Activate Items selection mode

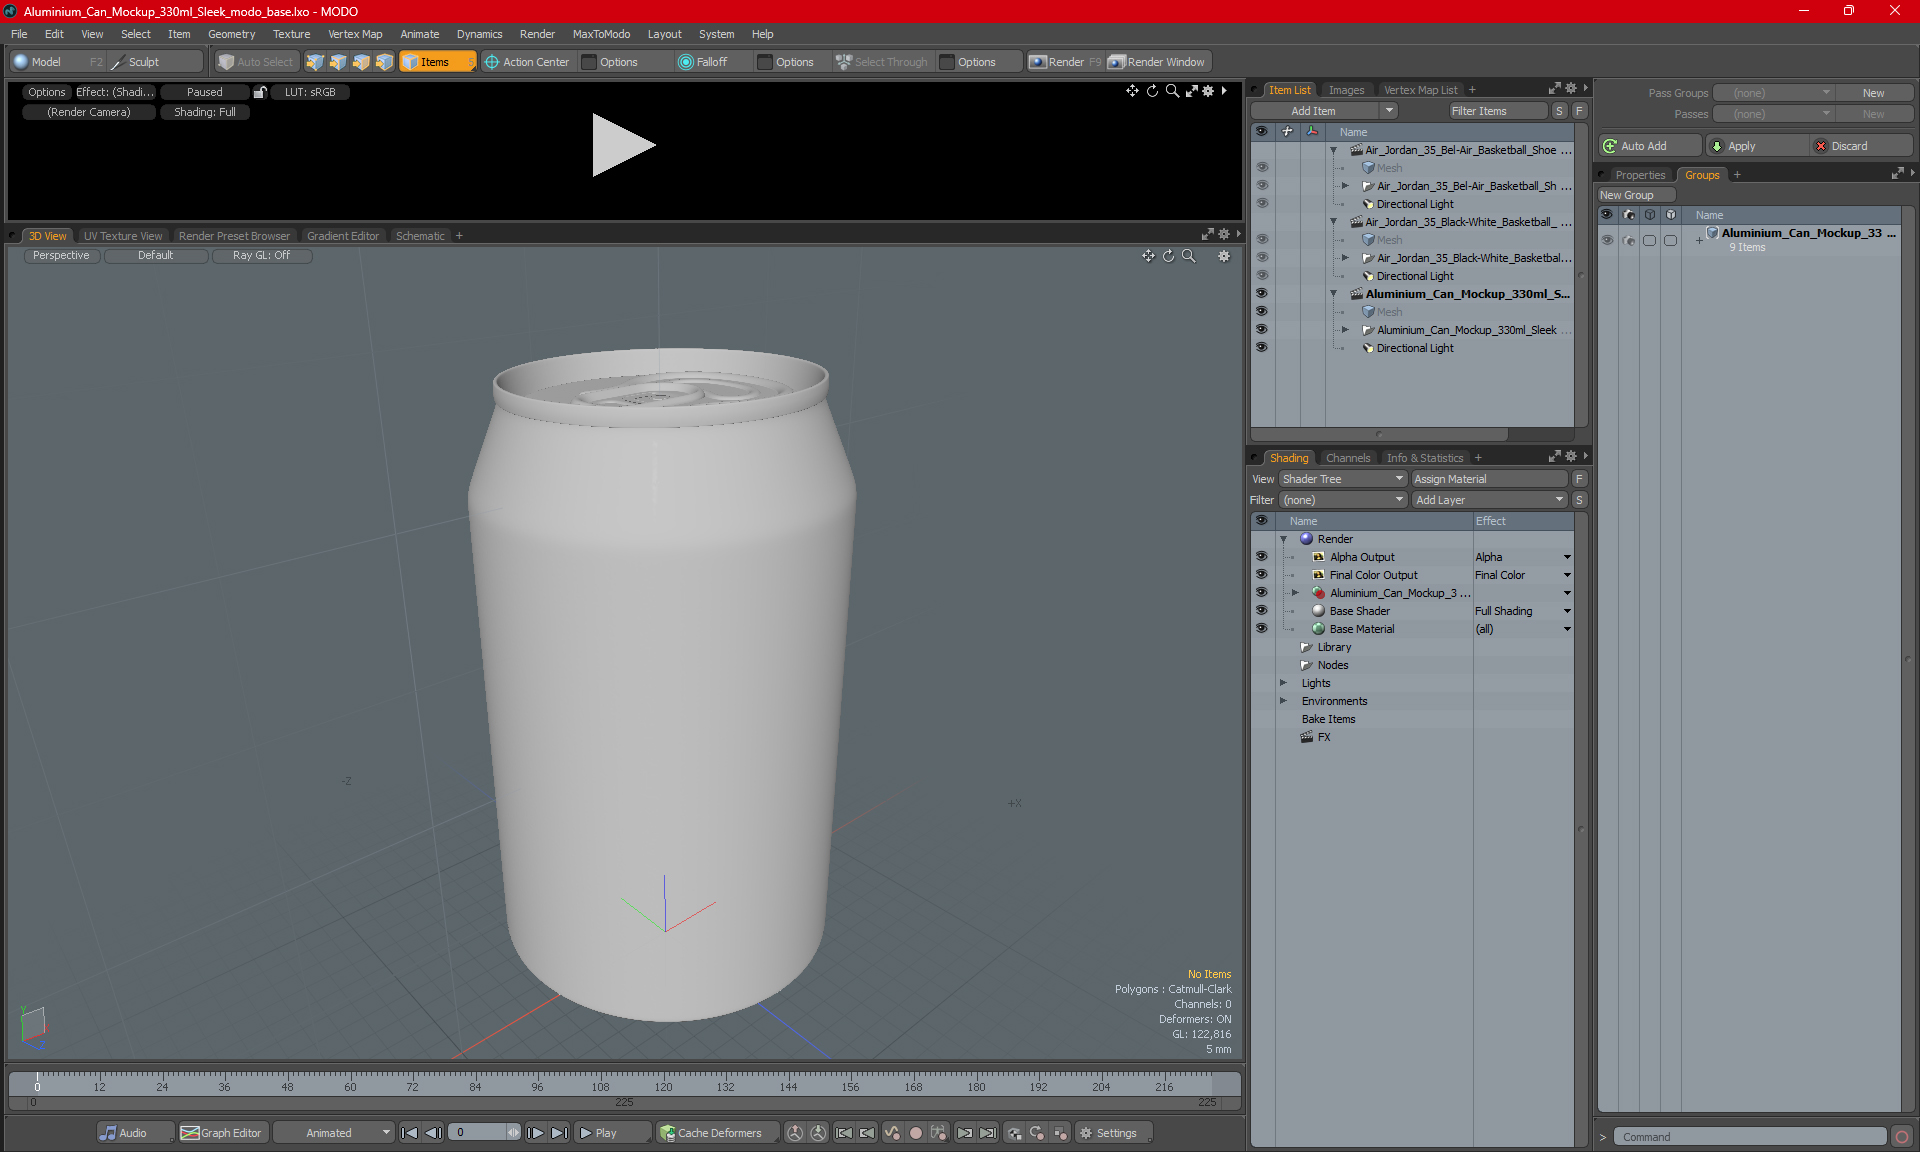tap(437, 62)
